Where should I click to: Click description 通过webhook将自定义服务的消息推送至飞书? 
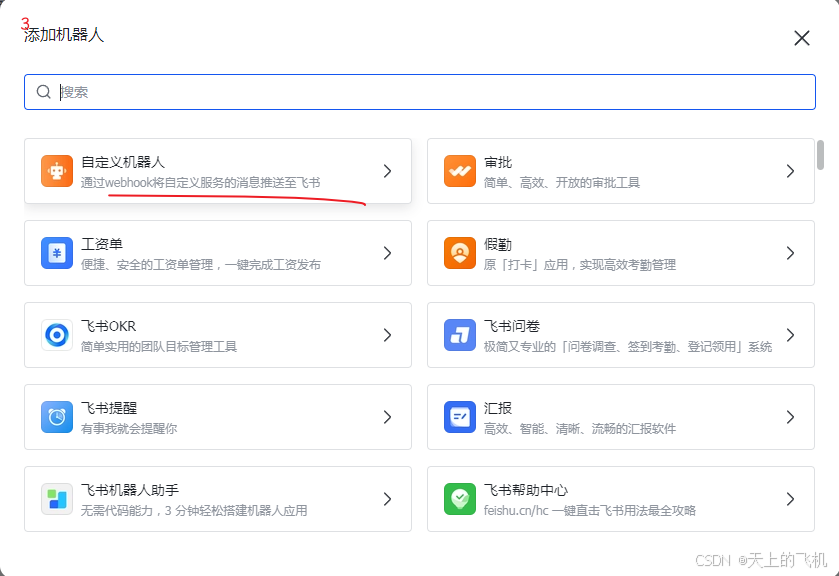pyautogui.click(x=200, y=183)
